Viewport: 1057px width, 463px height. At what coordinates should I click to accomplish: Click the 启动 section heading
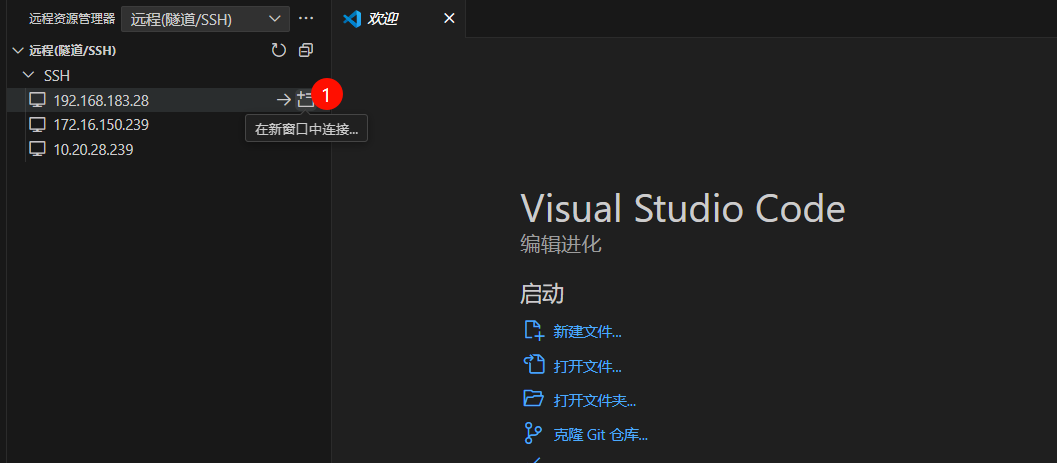[542, 294]
